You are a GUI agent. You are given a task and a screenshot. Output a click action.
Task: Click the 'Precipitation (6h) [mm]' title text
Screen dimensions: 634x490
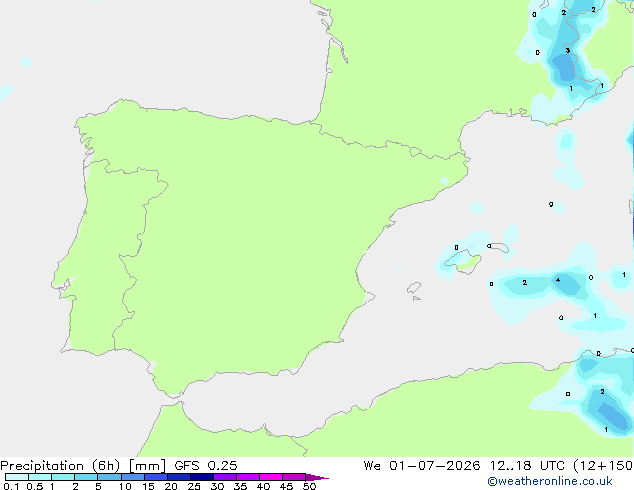tap(83, 466)
